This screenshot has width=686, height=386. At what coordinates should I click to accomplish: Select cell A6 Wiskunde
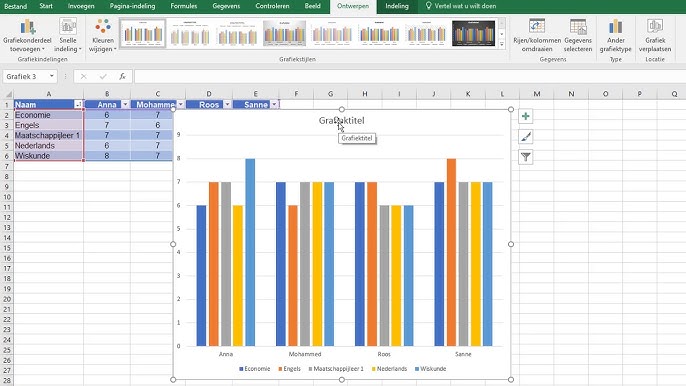(49, 156)
